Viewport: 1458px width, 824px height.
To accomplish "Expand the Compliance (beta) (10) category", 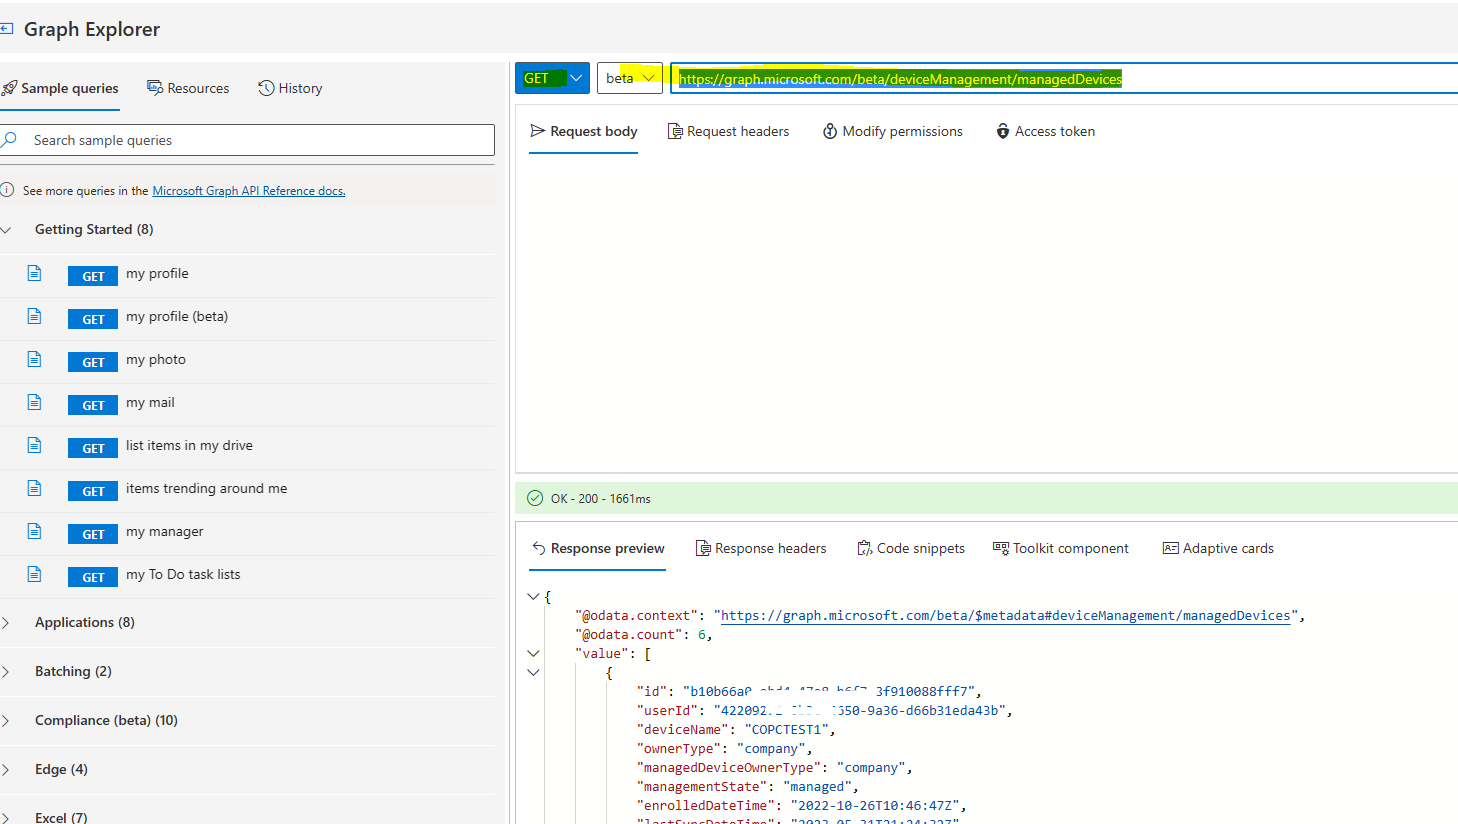I will click(x=6, y=721).
